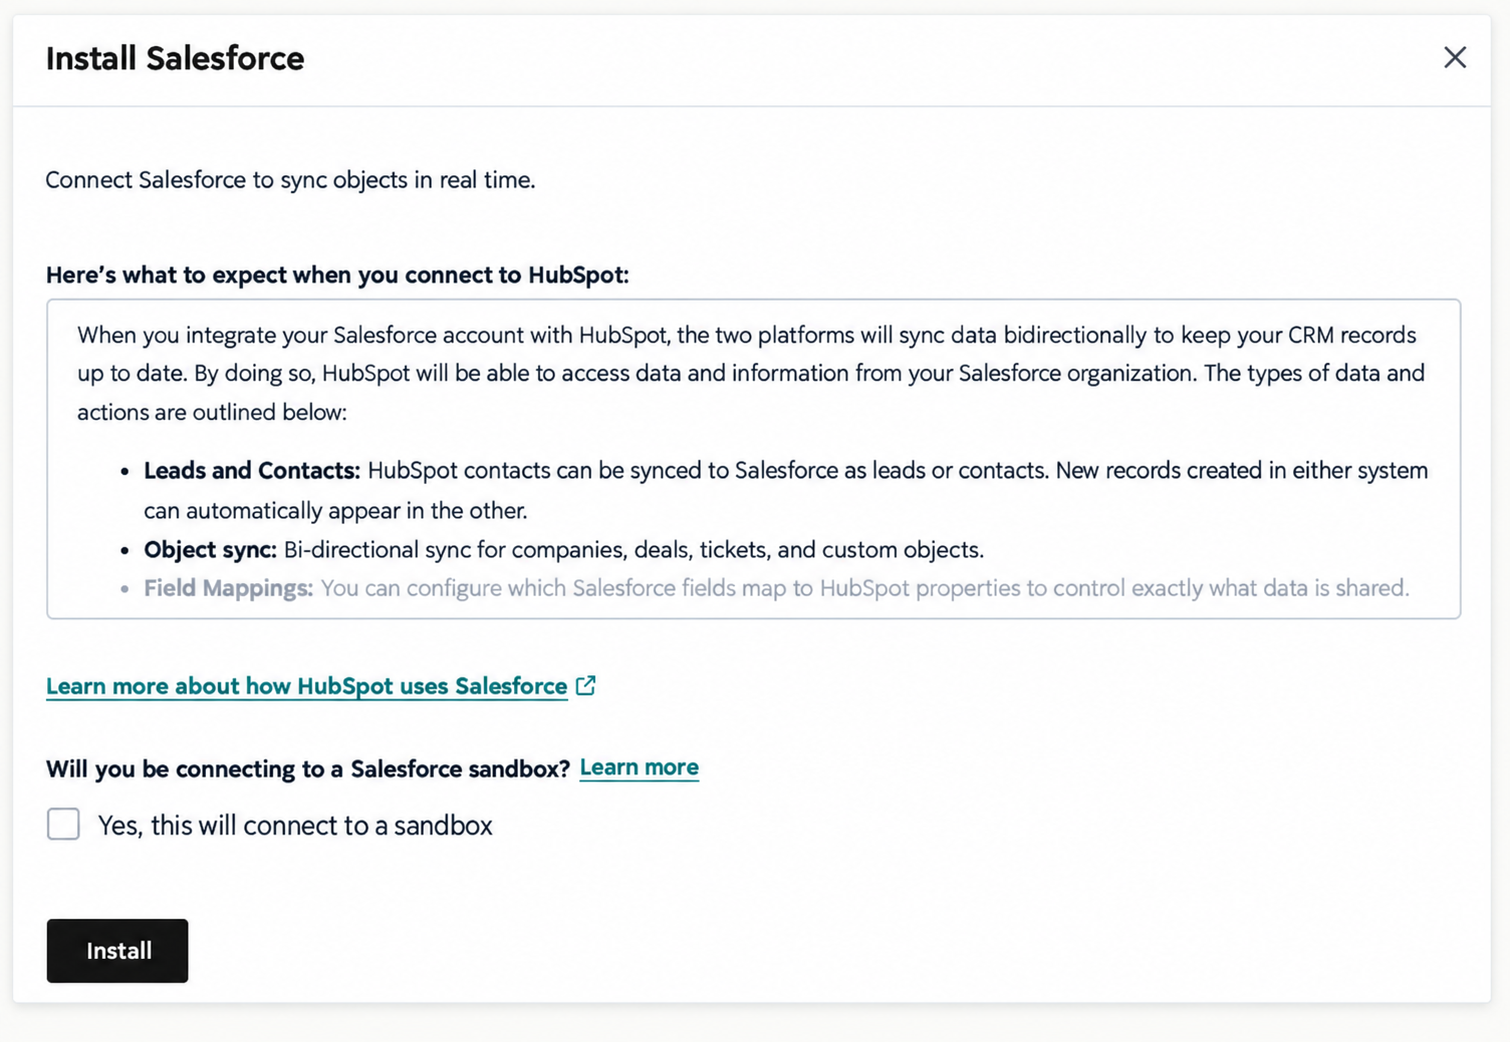The image size is (1510, 1042).
Task: Open "Learn more about how HubSpot uses Salesforce"
Action: point(306,686)
